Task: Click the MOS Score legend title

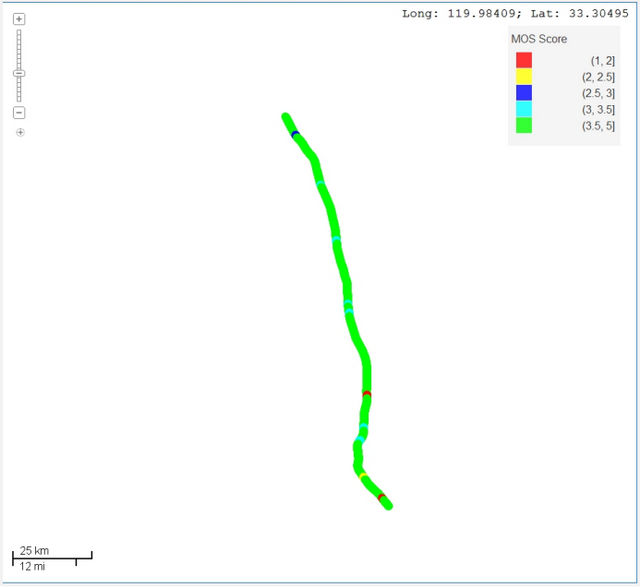Action: tap(540, 39)
